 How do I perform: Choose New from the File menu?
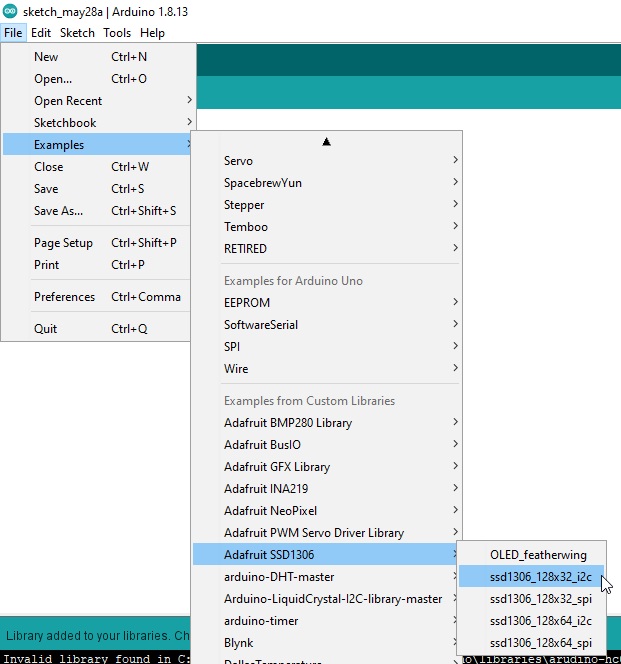(x=97, y=57)
